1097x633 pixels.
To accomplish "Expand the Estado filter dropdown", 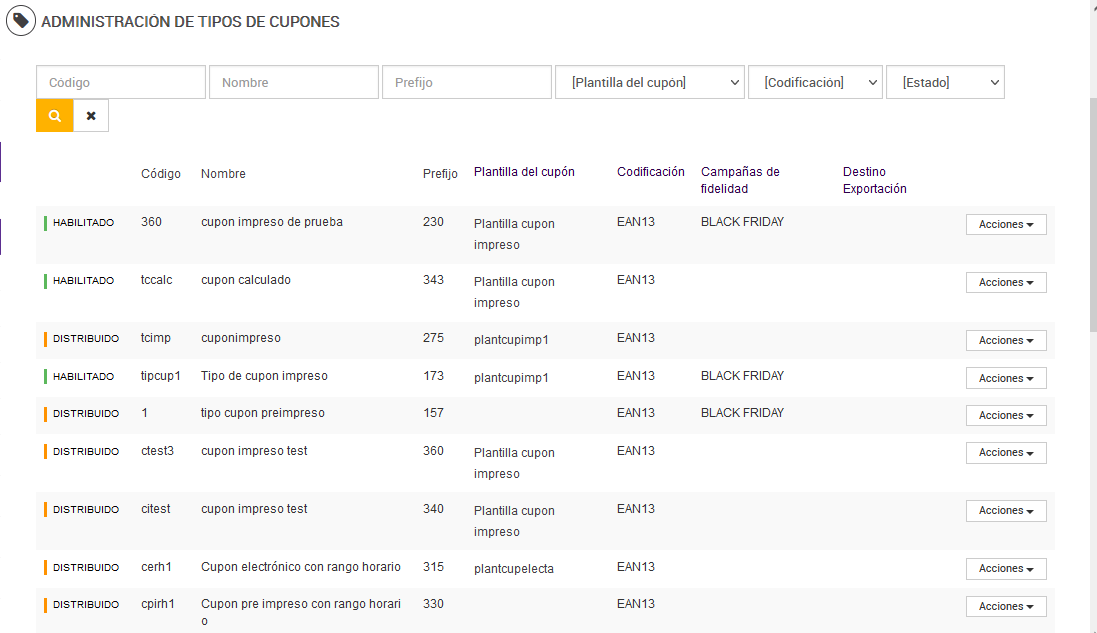I will click(x=945, y=83).
